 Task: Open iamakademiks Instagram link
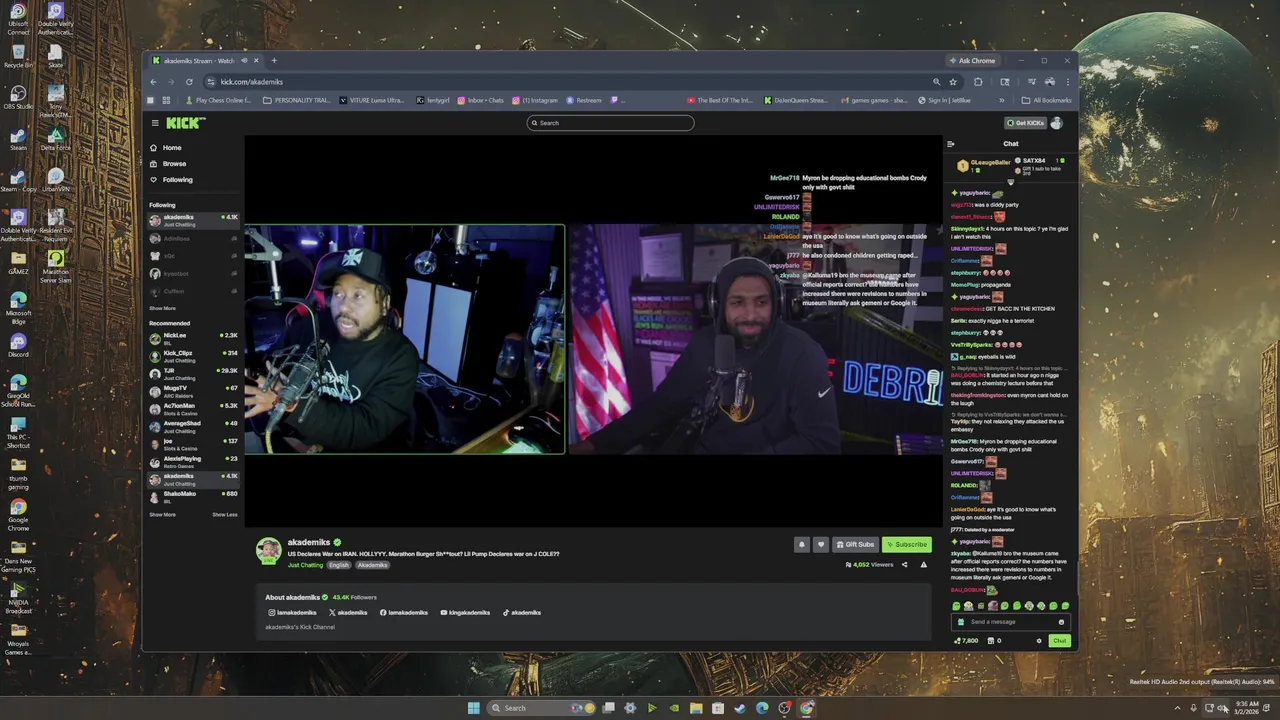[x=292, y=613]
